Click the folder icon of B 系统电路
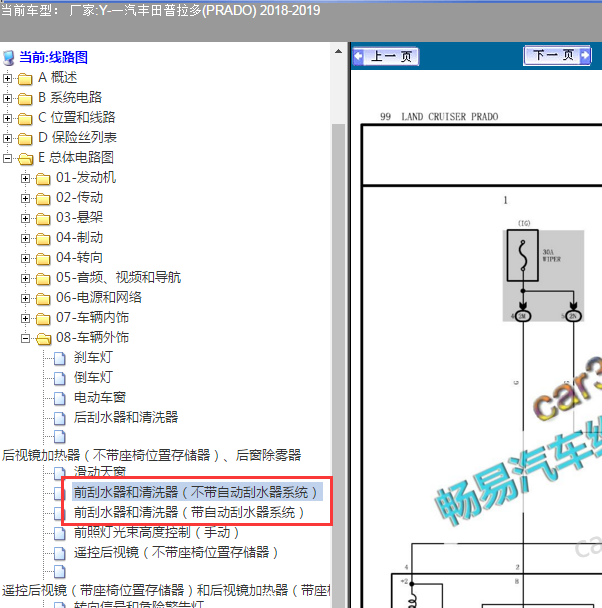 pyautogui.click(x=25, y=99)
